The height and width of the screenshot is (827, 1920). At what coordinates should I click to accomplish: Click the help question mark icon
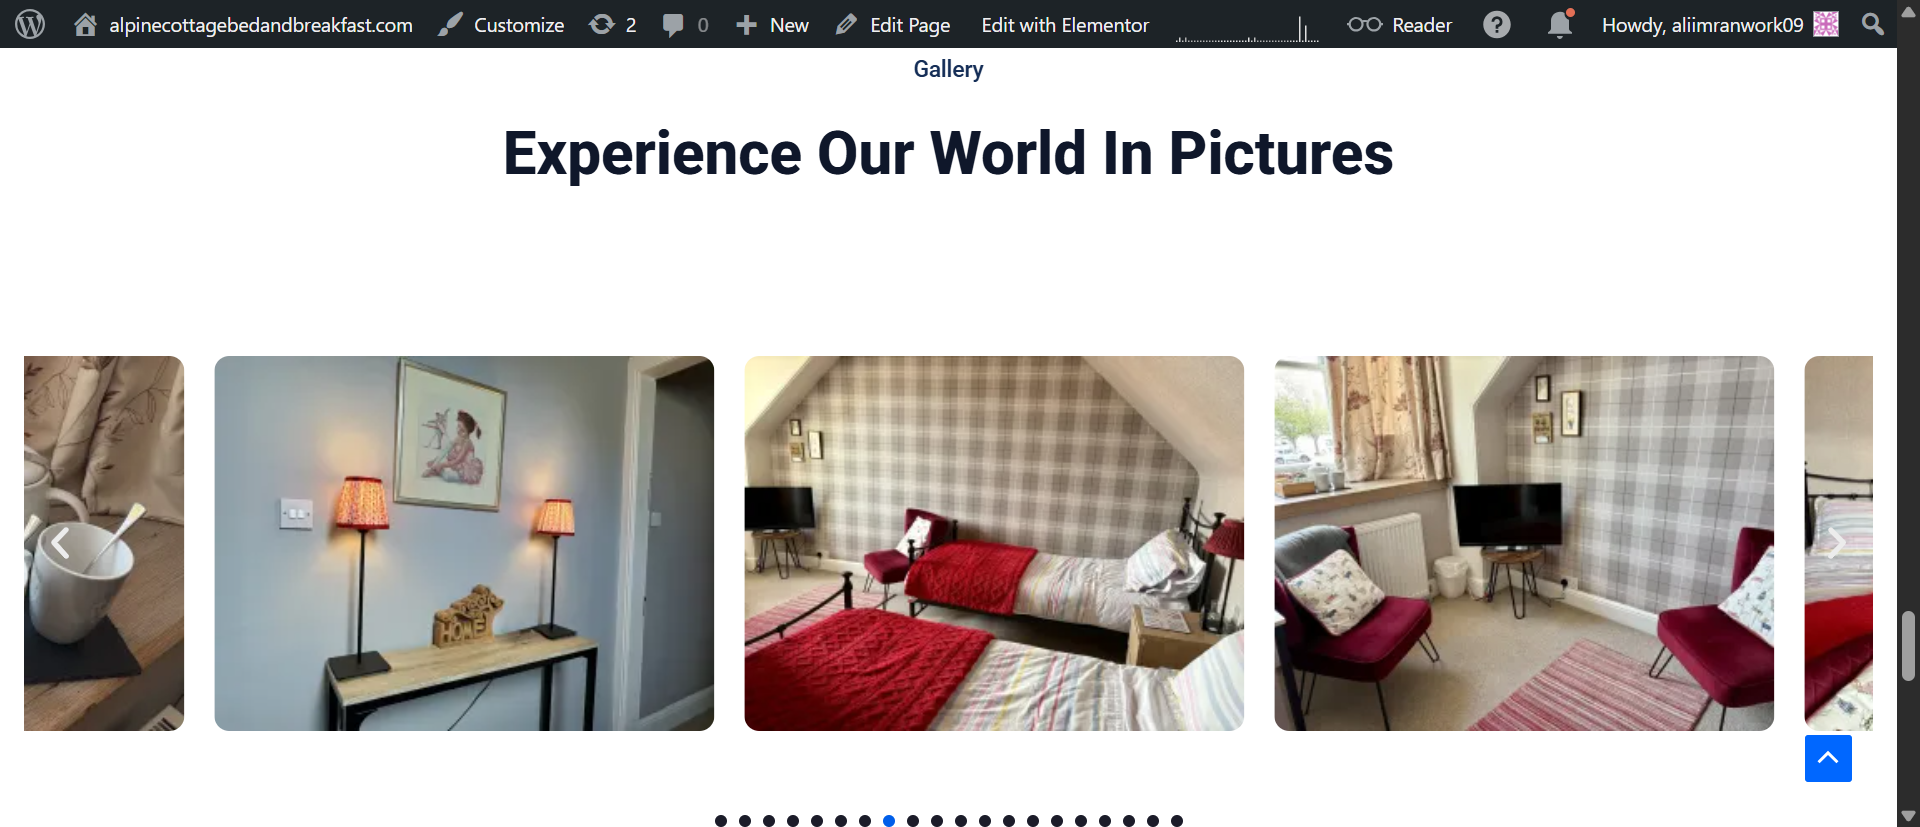pos(1496,24)
